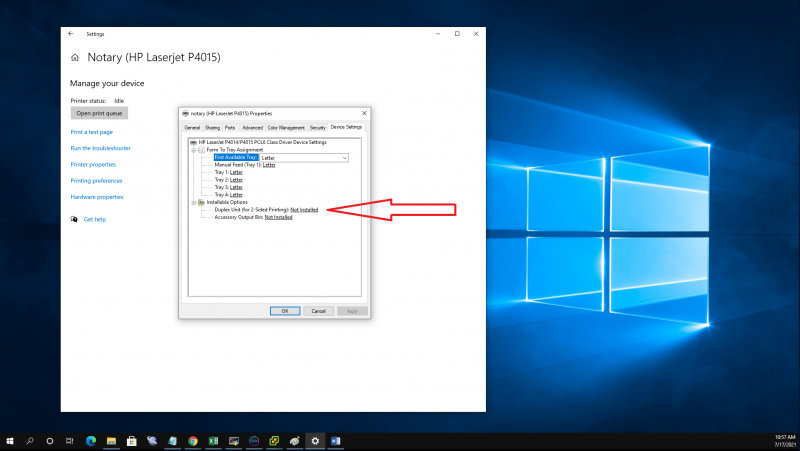Open First Available Tray Letter dropdown
This screenshot has width=800, height=451.
pyautogui.click(x=345, y=158)
